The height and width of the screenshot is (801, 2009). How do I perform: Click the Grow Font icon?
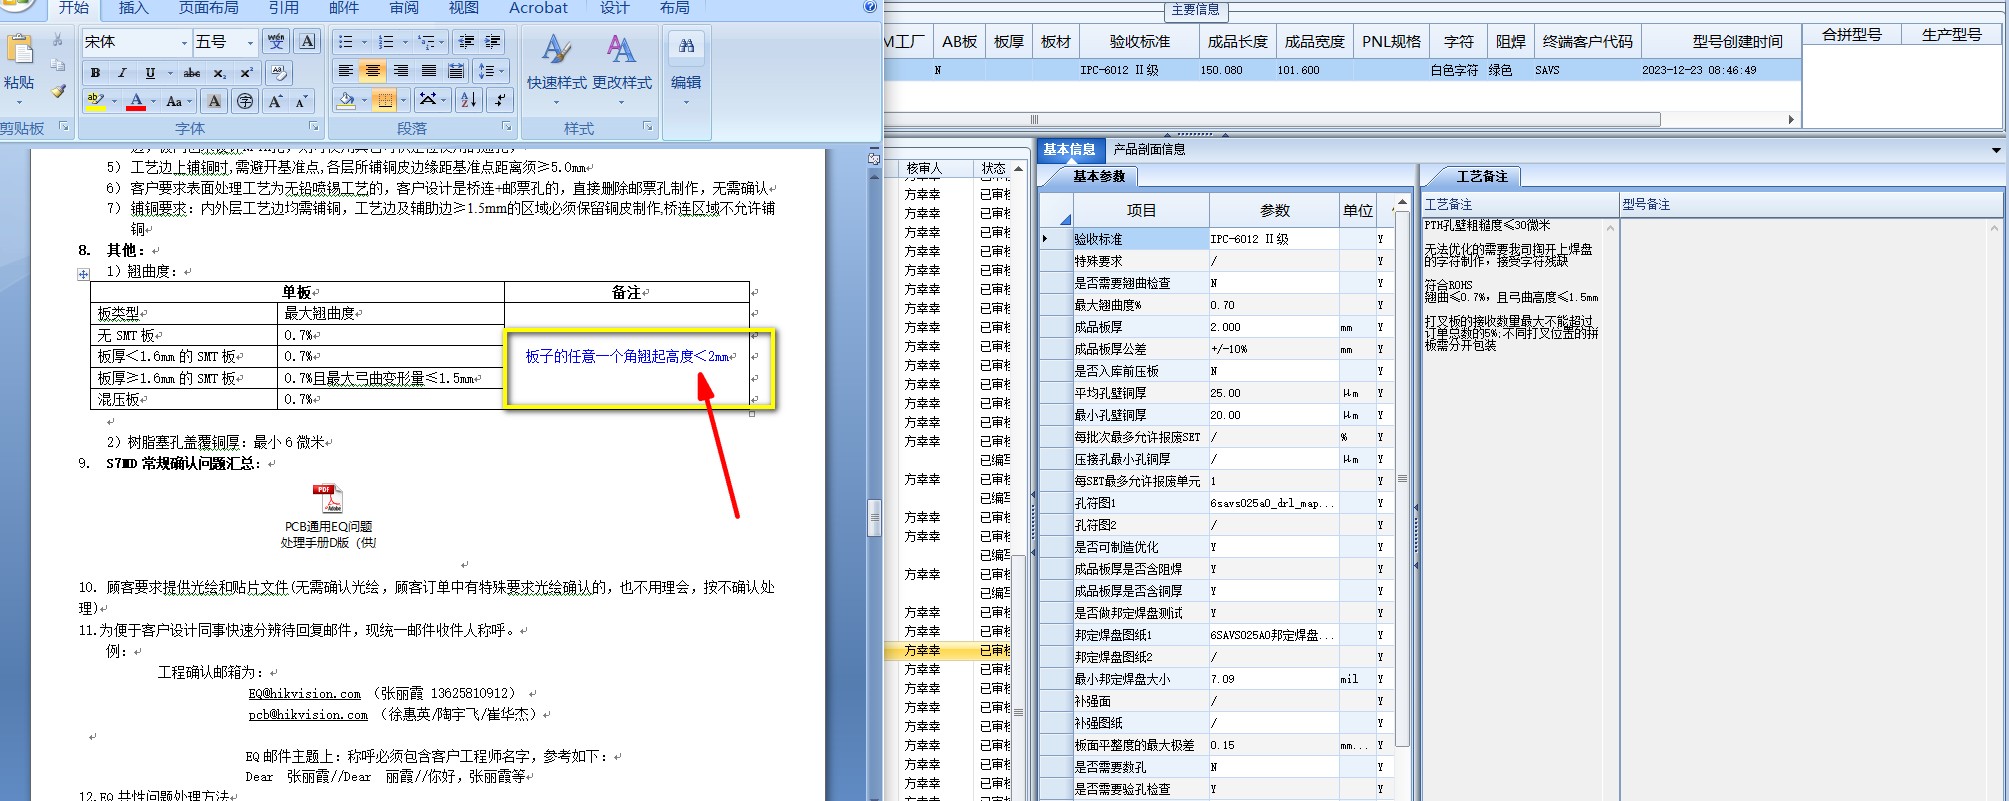(275, 101)
